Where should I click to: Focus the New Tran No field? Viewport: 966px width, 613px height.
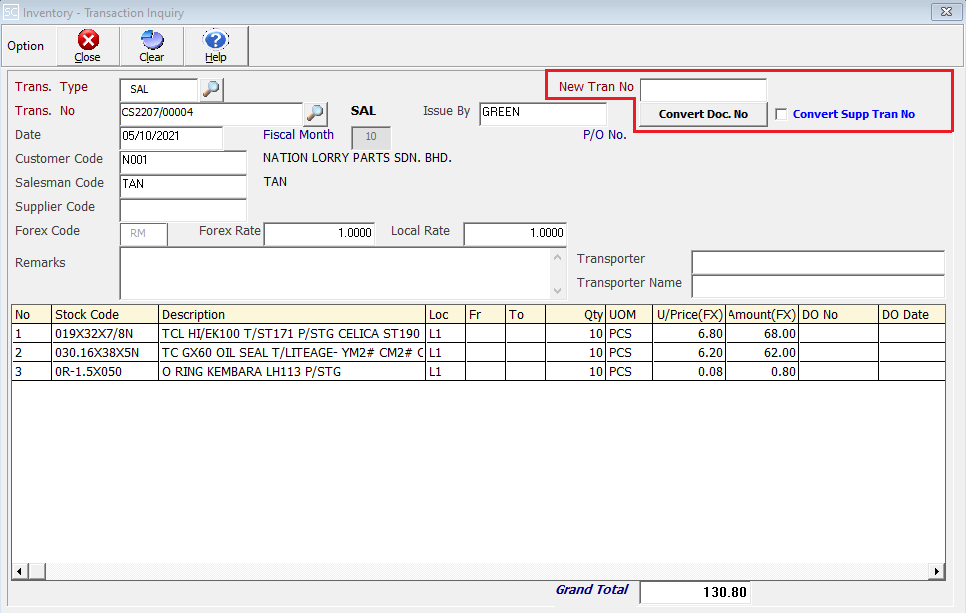coord(703,90)
